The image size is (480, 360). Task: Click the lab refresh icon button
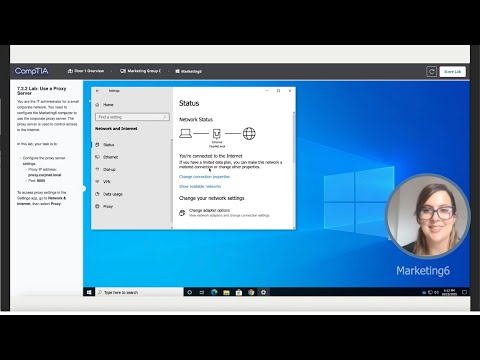[x=432, y=72]
